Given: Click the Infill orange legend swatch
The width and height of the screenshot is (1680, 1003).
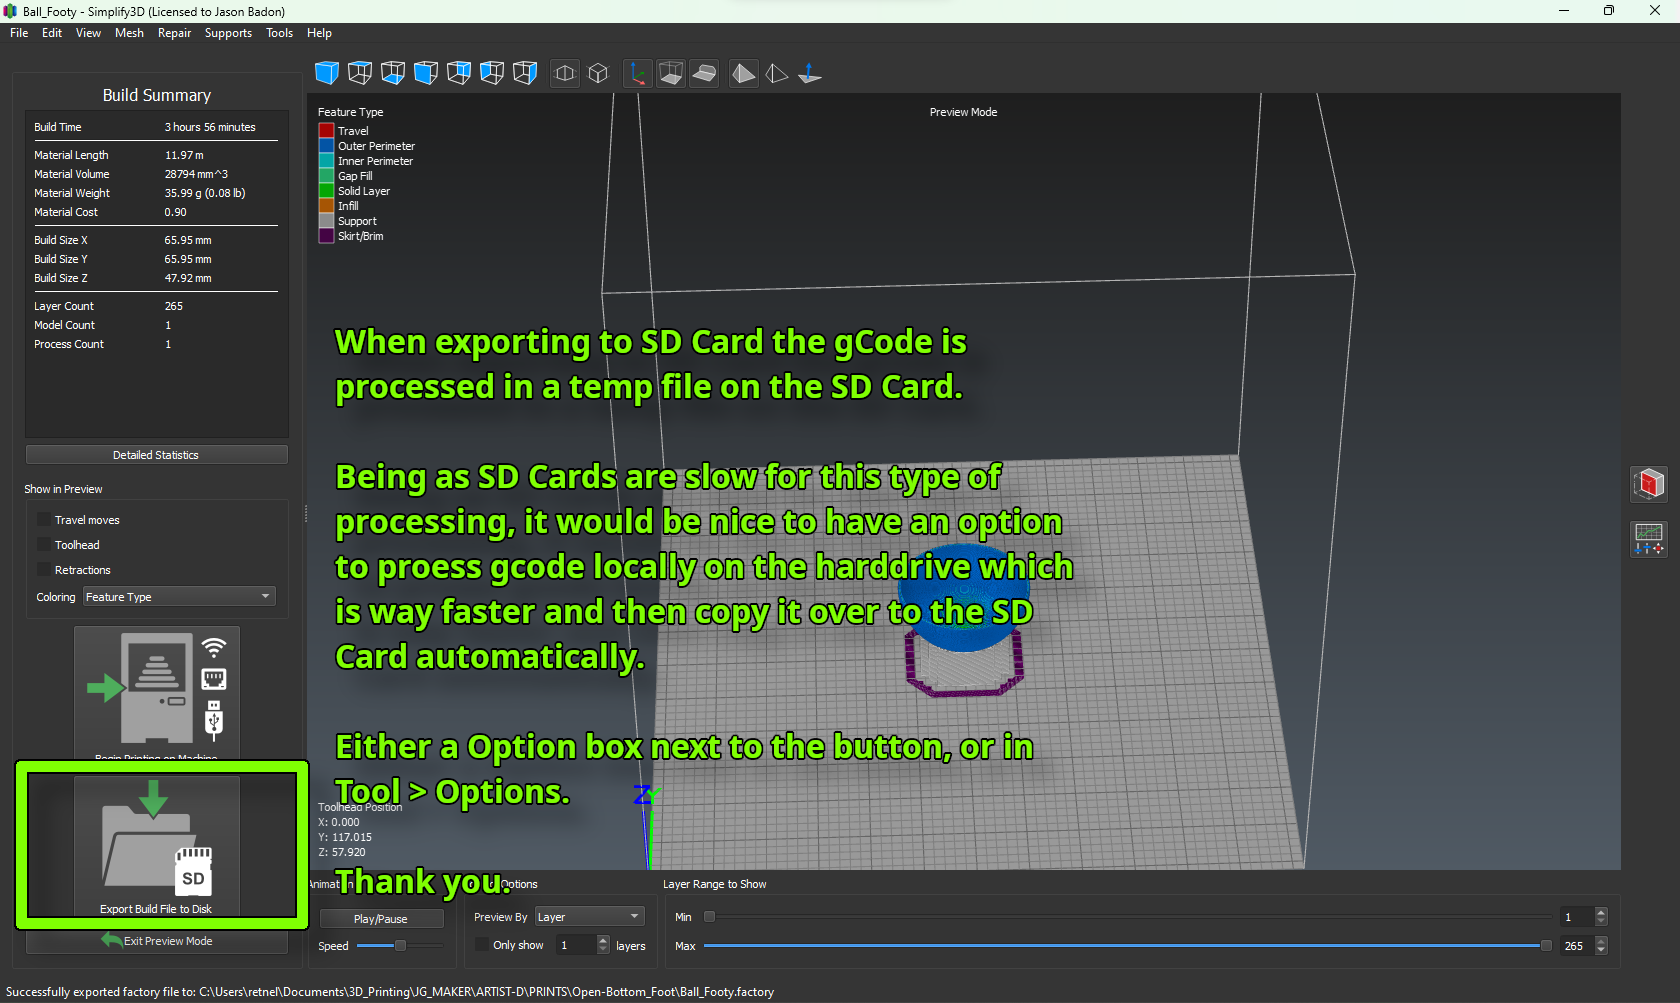Looking at the screenshot, I should 326,206.
